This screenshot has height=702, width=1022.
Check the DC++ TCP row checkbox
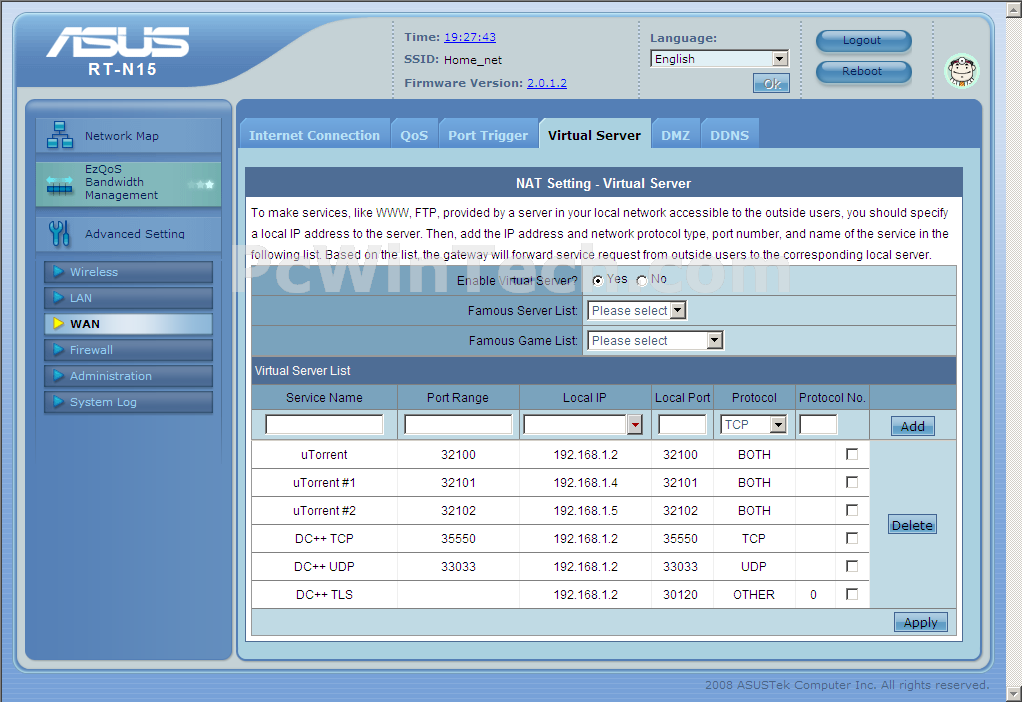click(x=852, y=538)
